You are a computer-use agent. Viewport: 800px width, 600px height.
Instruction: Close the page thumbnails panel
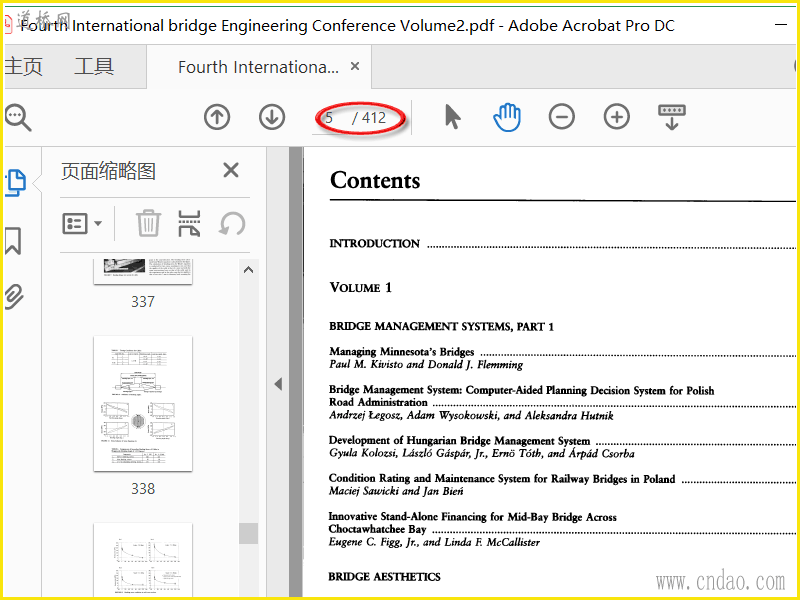point(231,170)
